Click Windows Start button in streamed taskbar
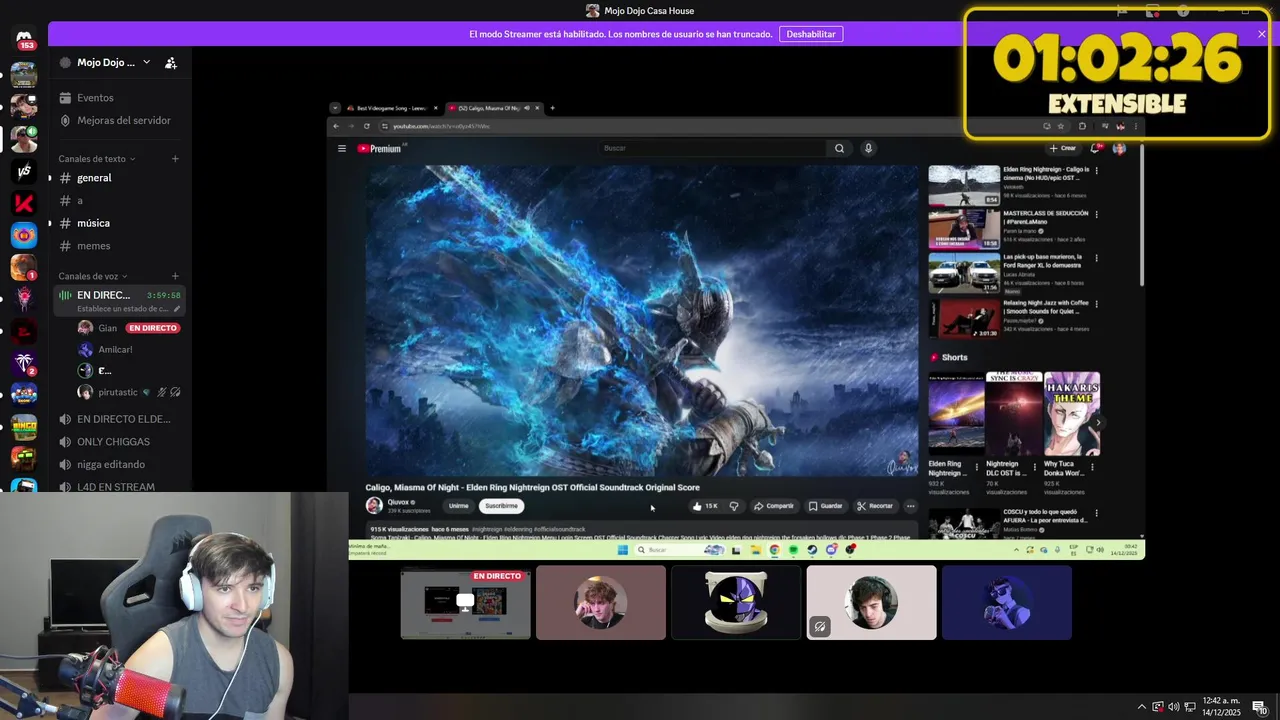This screenshot has height=720, width=1280. click(622, 549)
